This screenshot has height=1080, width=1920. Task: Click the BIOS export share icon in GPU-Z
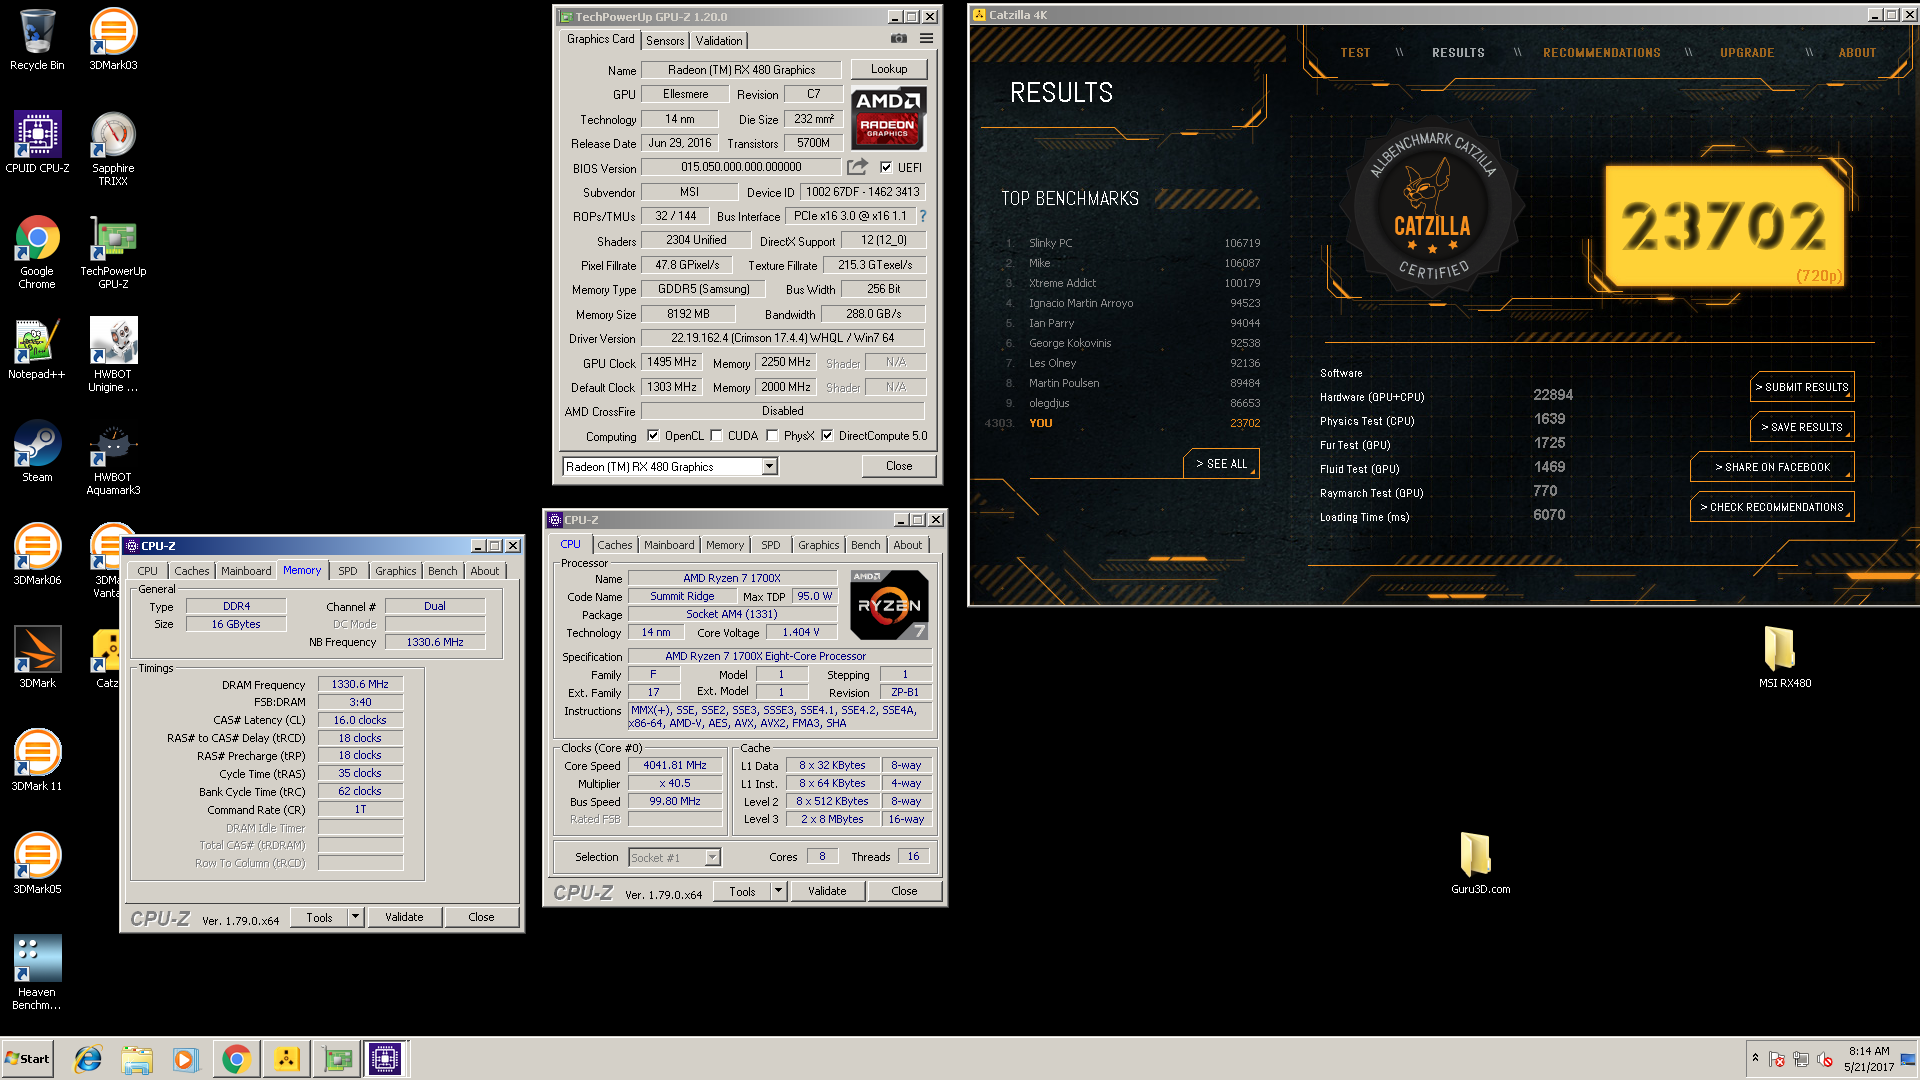pyautogui.click(x=858, y=167)
